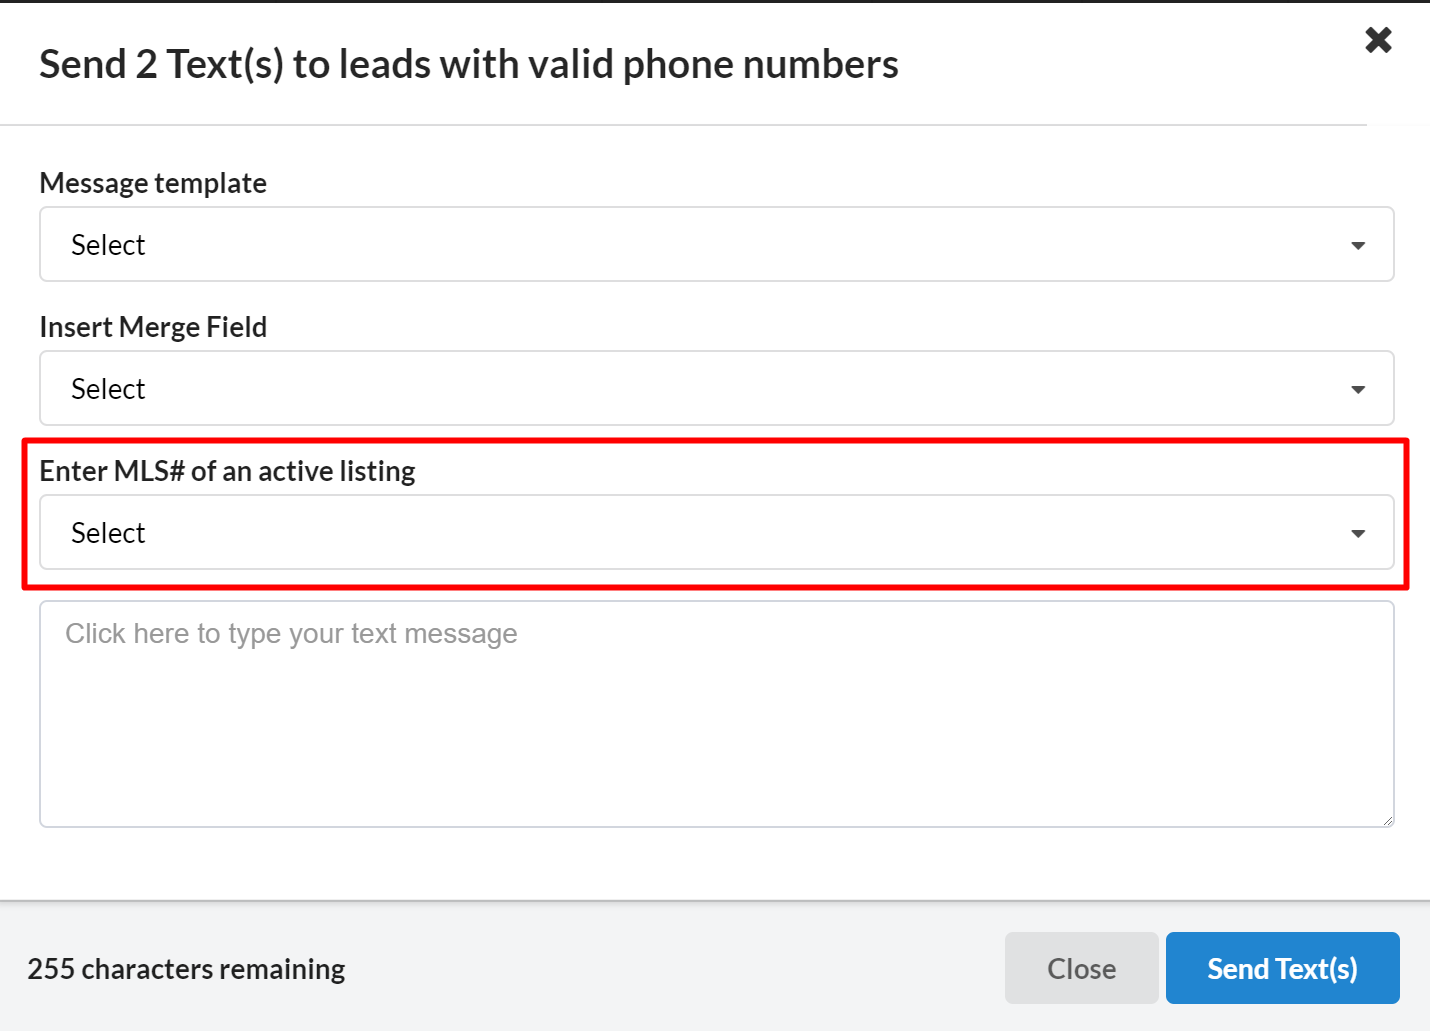This screenshot has width=1430, height=1031.
Task: Click the MLS# listing dropdown caret
Action: [1358, 533]
